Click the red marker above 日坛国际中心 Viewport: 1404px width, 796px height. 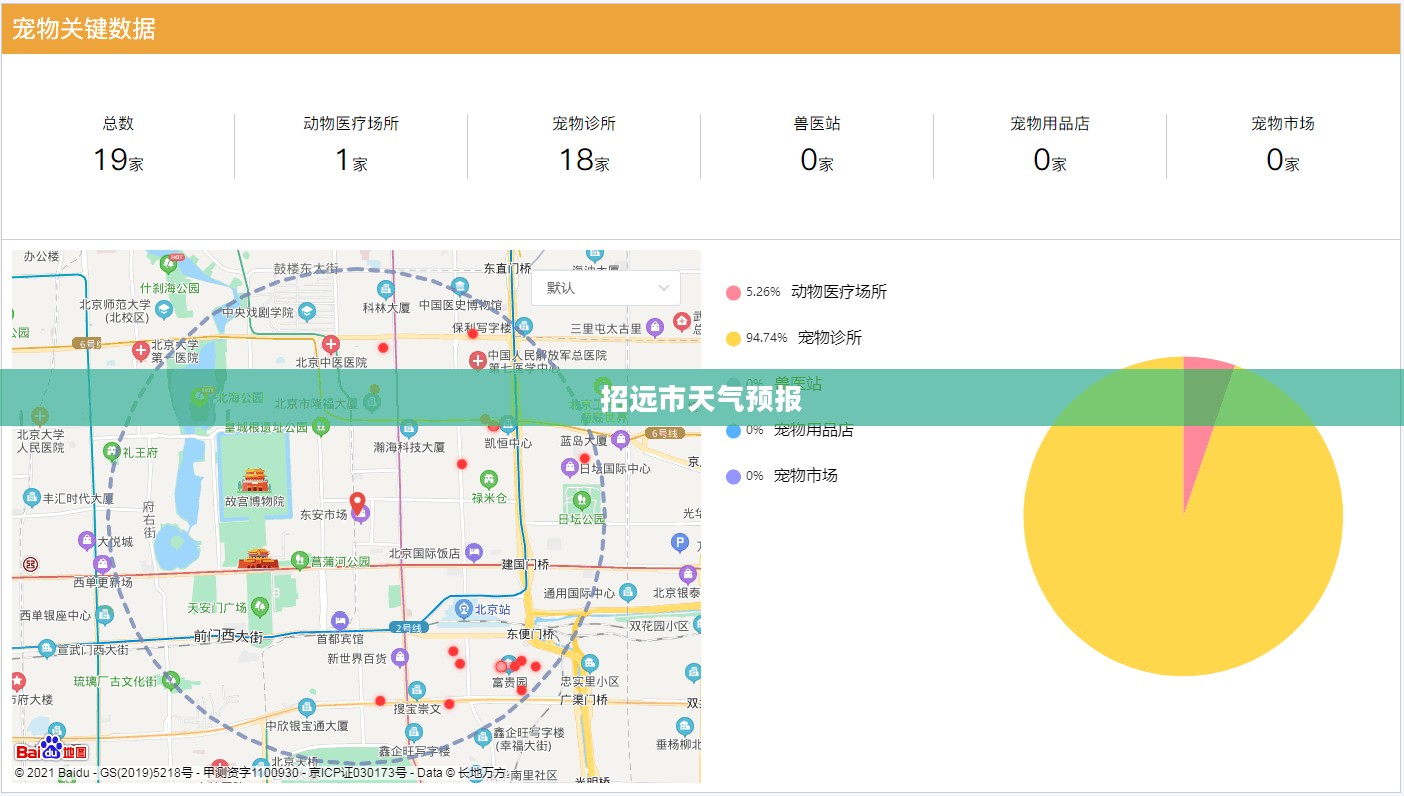click(585, 458)
